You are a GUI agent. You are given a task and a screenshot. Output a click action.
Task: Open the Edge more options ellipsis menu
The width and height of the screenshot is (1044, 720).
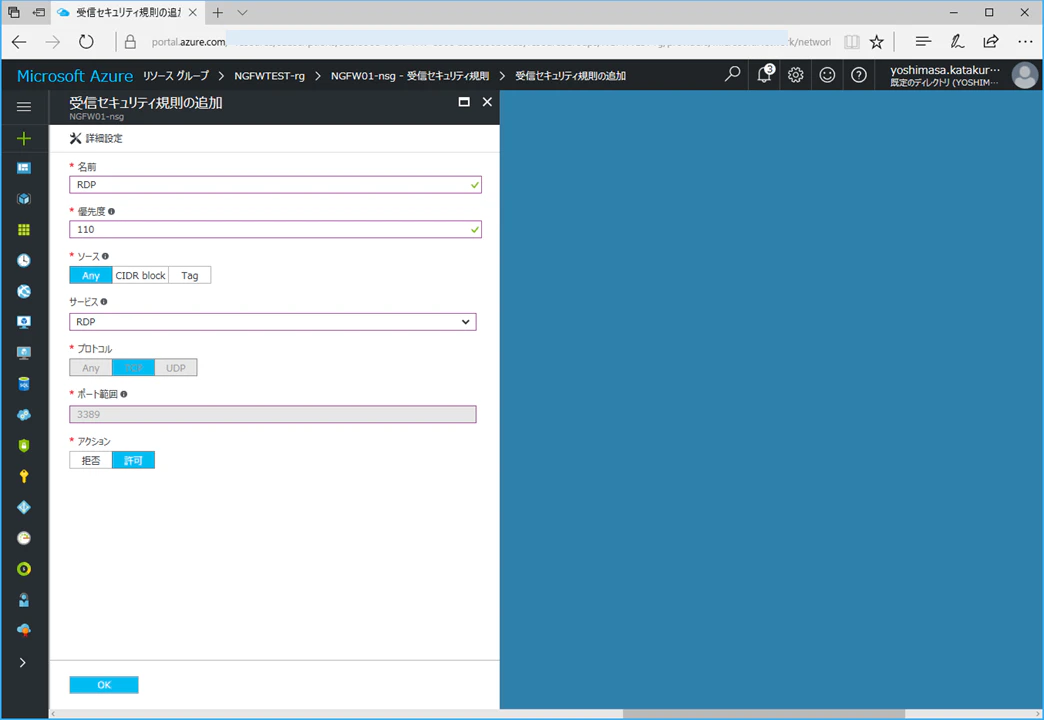click(x=1025, y=42)
